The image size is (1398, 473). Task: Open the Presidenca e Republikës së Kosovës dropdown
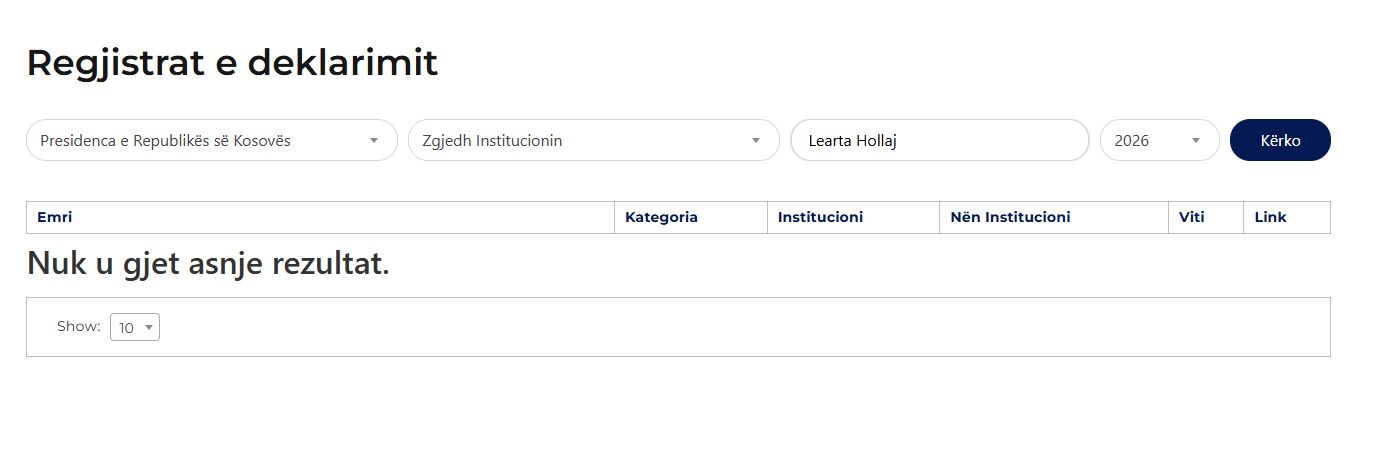(200, 141)
